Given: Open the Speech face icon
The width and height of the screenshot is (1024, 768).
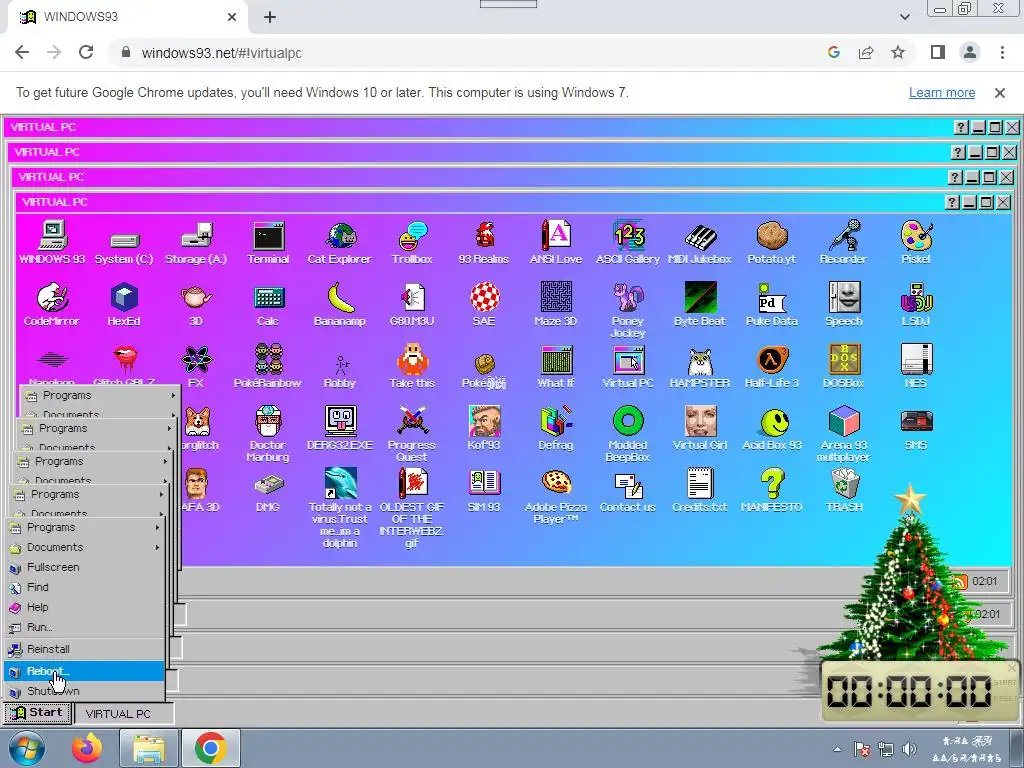Looking at the screenshot, I should point(844,304).
